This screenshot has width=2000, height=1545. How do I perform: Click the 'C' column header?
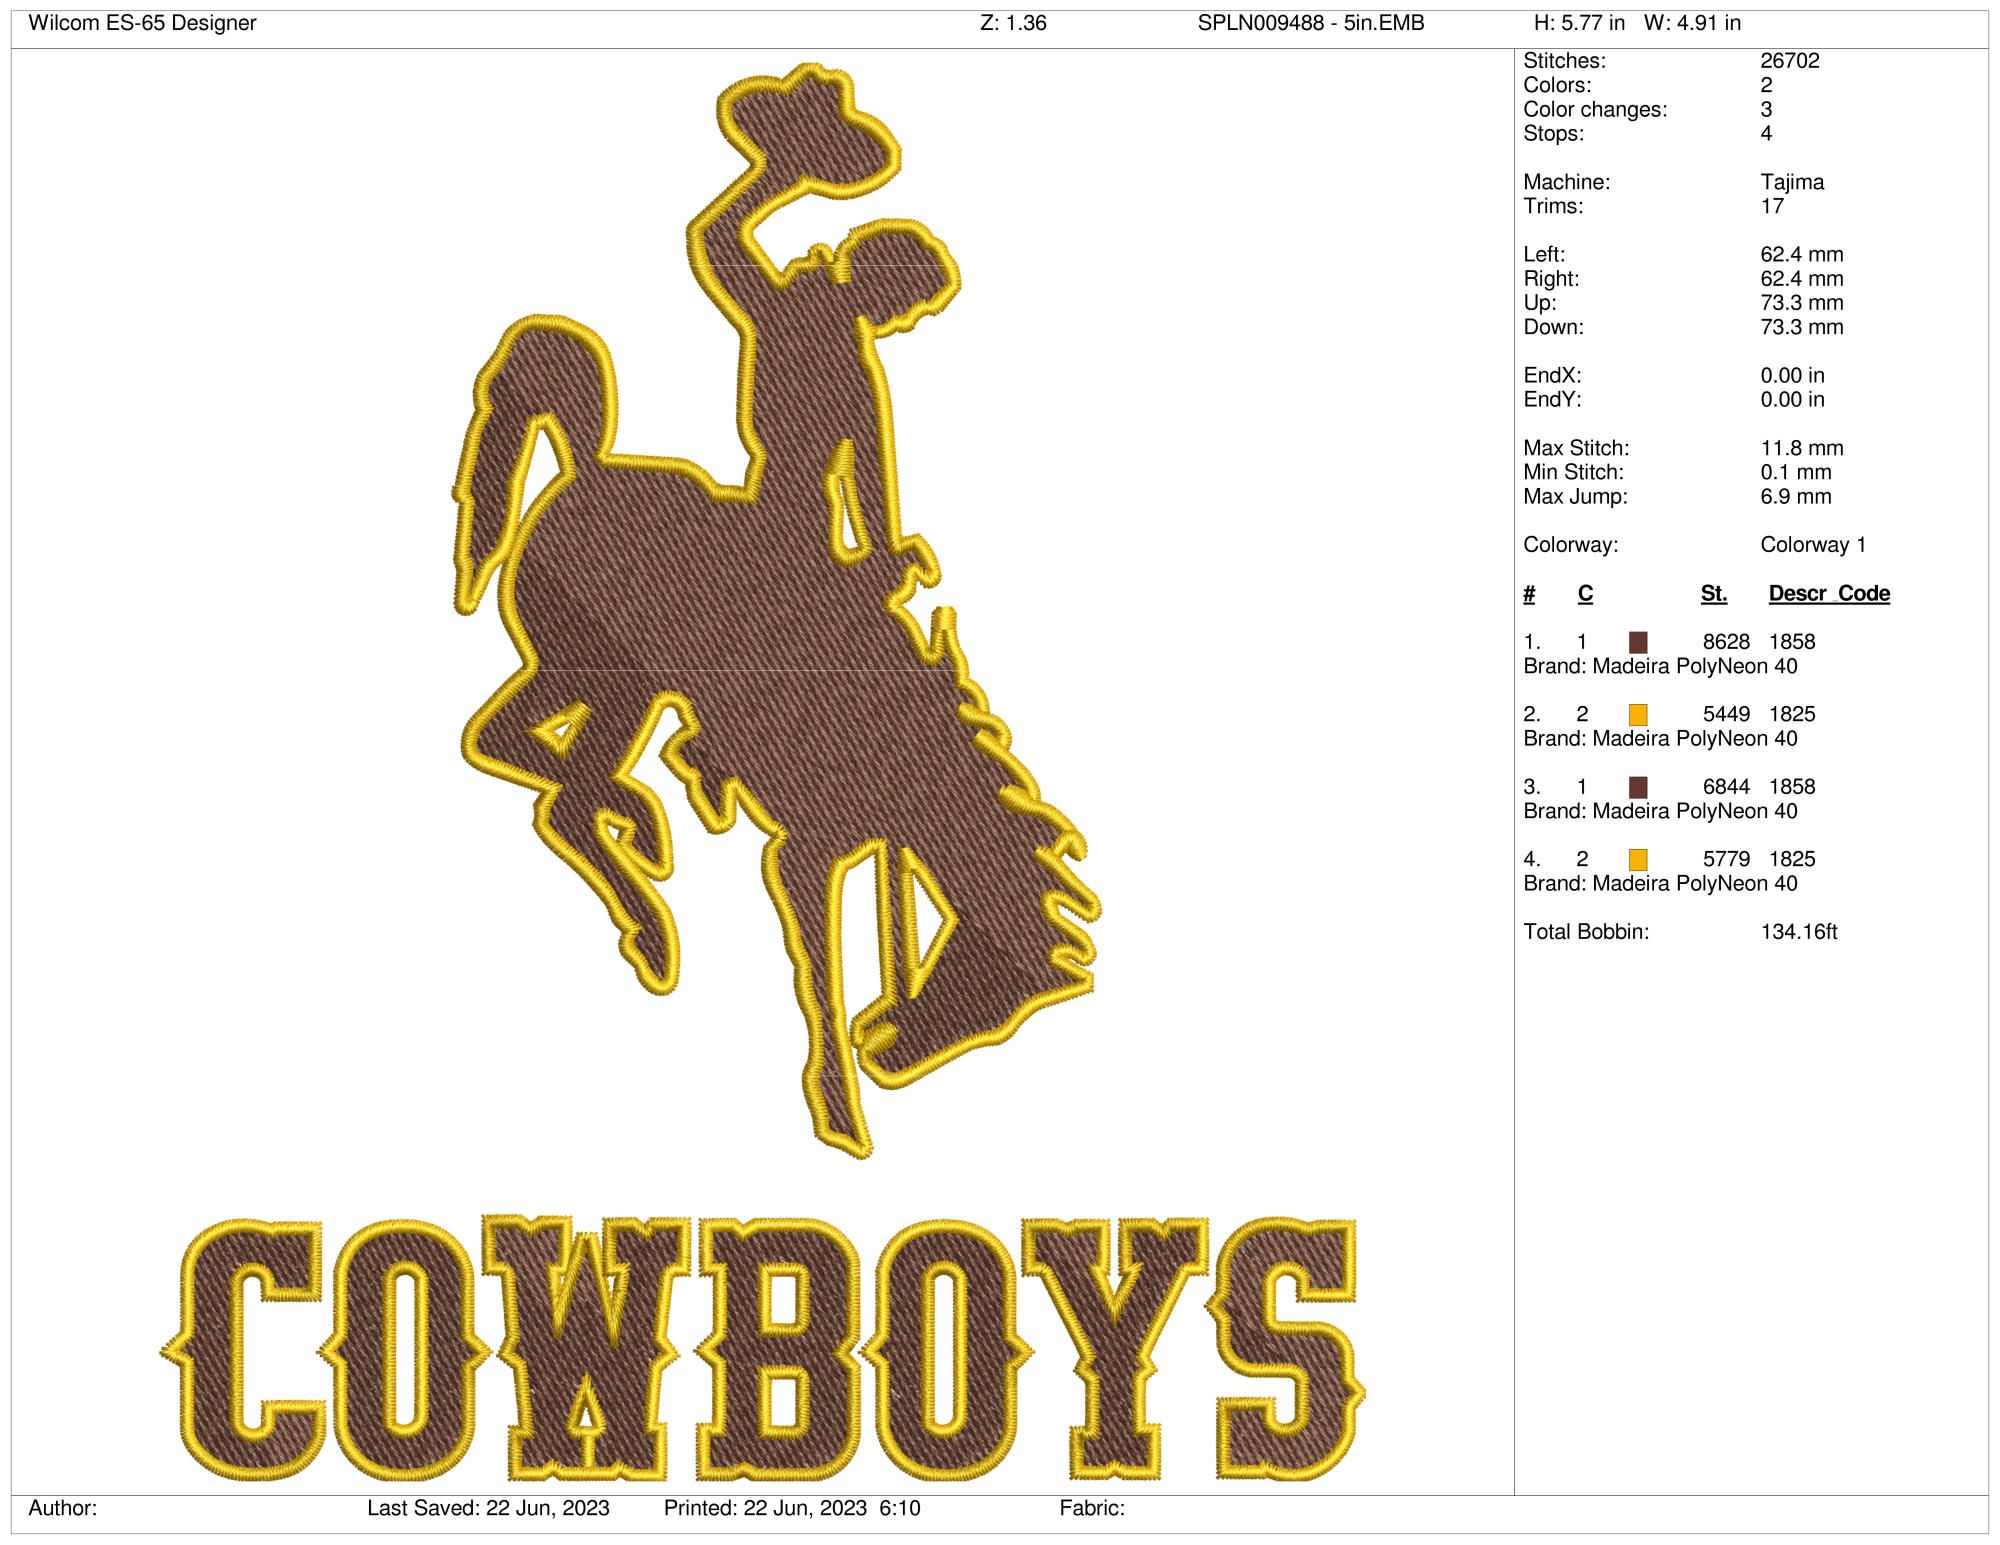pyautogui.click(x=1585, y=593)
